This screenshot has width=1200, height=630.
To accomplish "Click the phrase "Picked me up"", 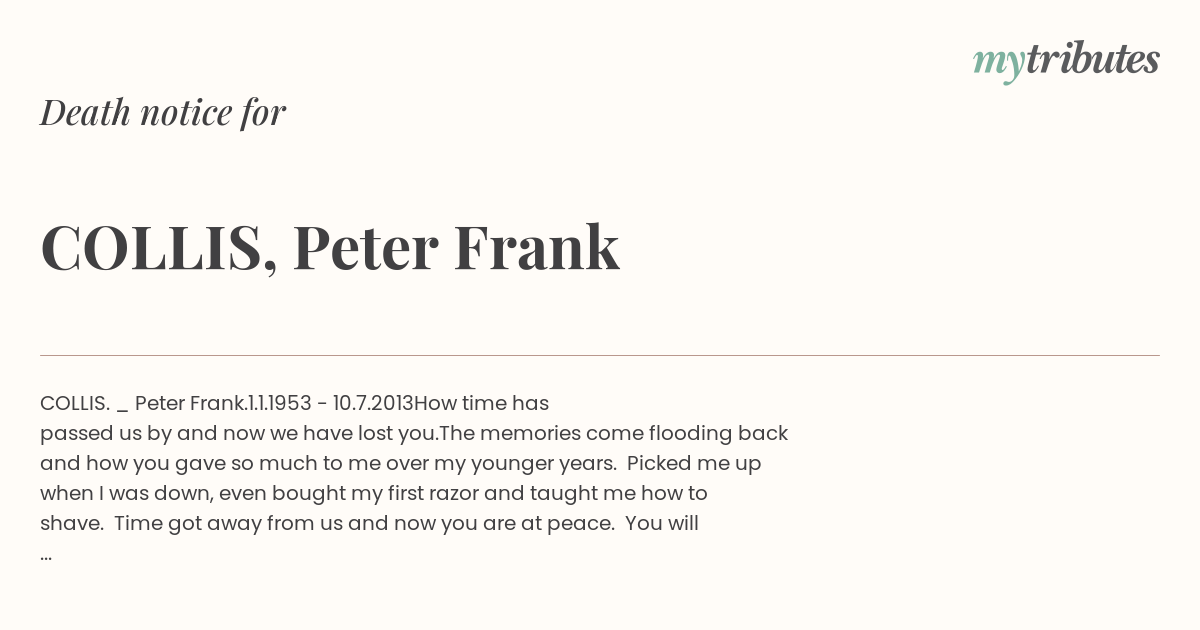I will tap(694, 464).
